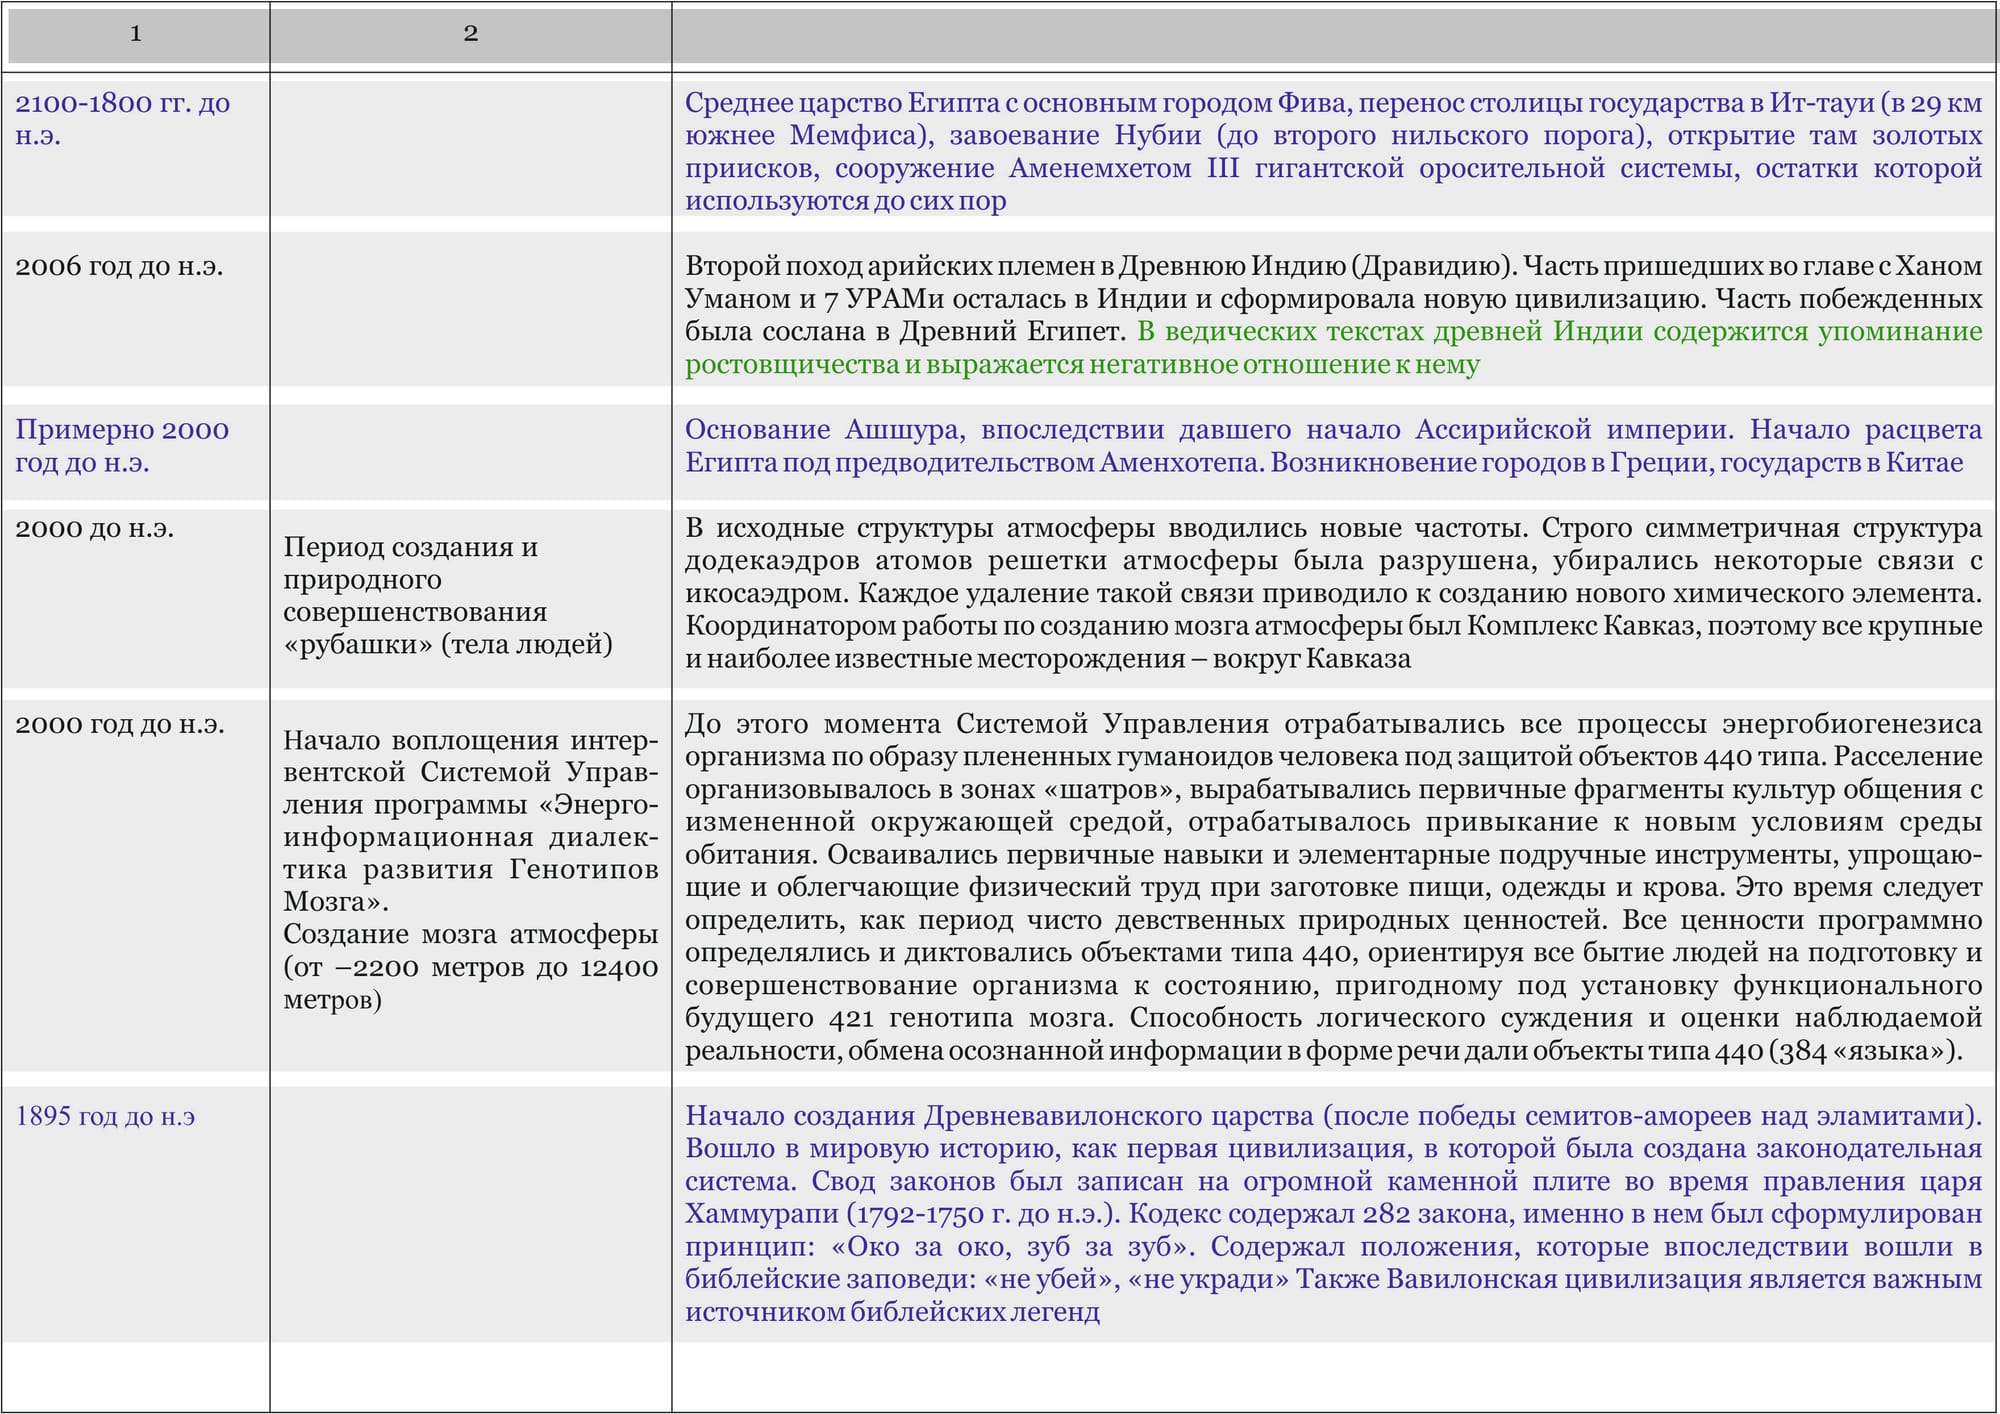
Task: Click text "«рубашки» (тела людей)"
Action: click(x=448, y=644)
